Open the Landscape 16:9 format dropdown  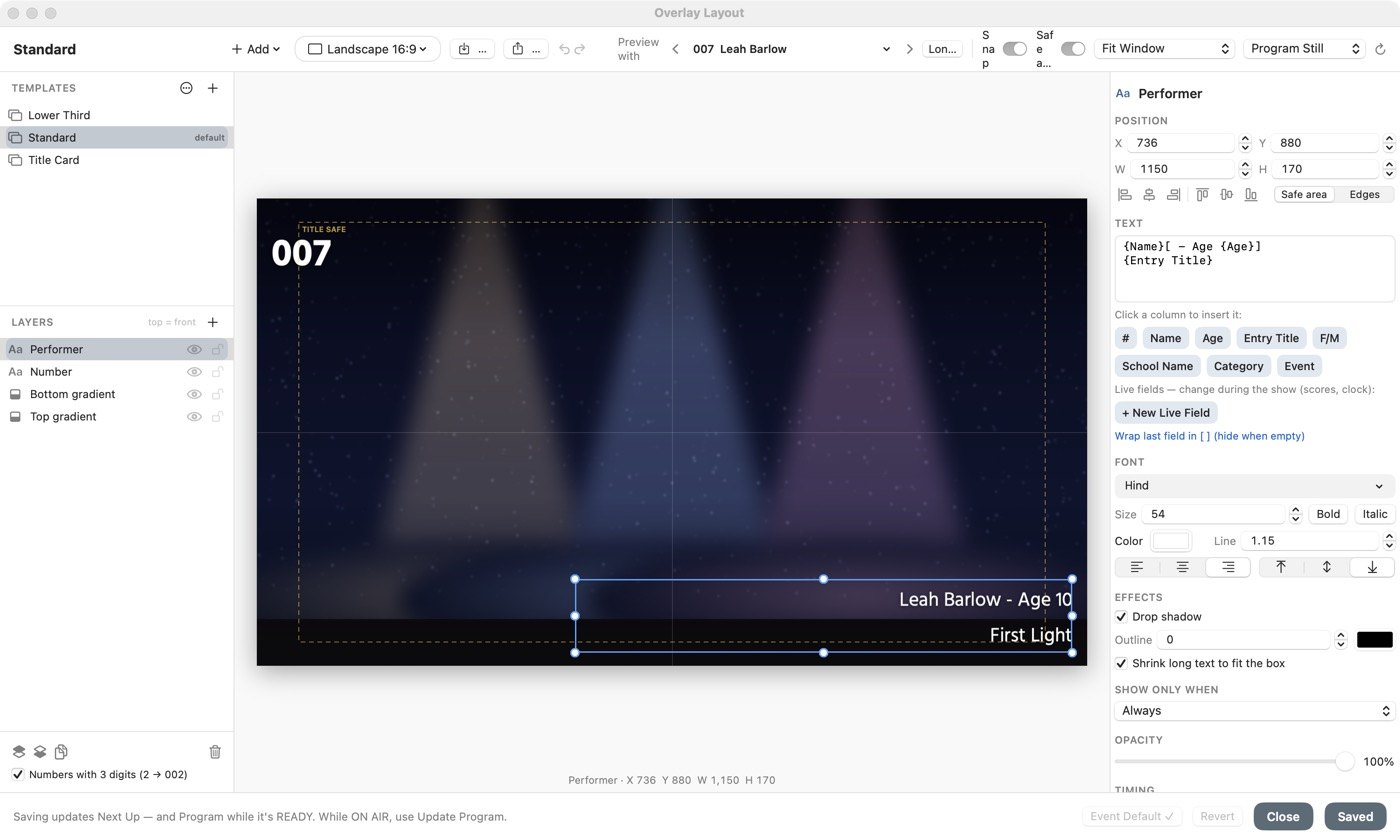[367, 49]
